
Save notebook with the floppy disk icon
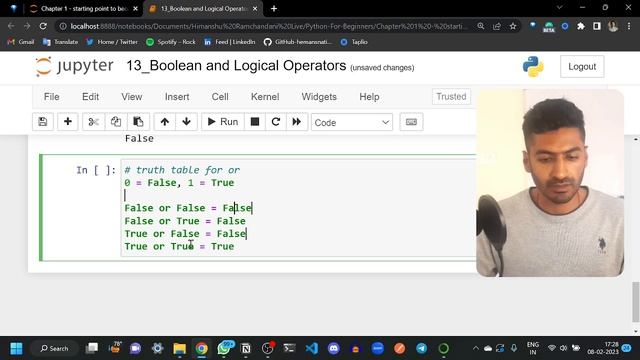point(43,122)
